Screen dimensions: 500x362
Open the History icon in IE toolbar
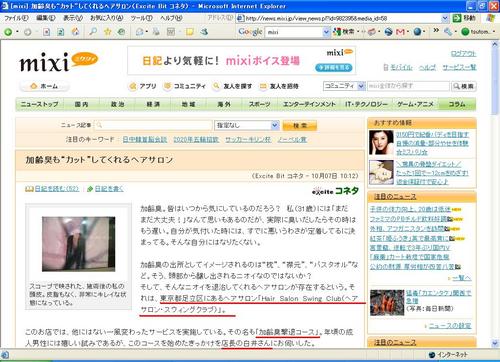coord(121,32)
